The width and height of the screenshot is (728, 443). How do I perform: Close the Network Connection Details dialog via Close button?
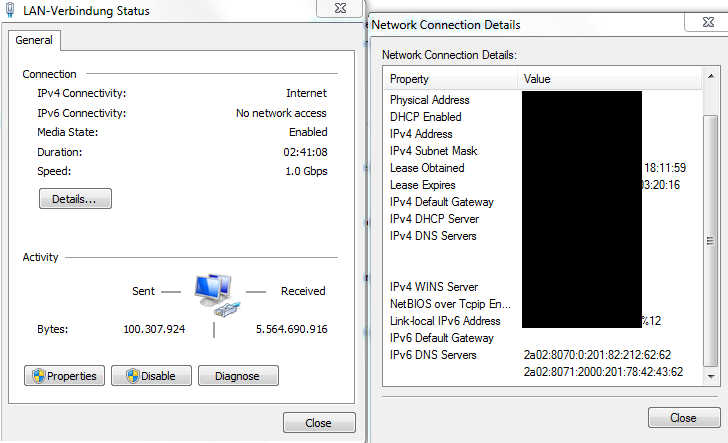pos(684,417)
